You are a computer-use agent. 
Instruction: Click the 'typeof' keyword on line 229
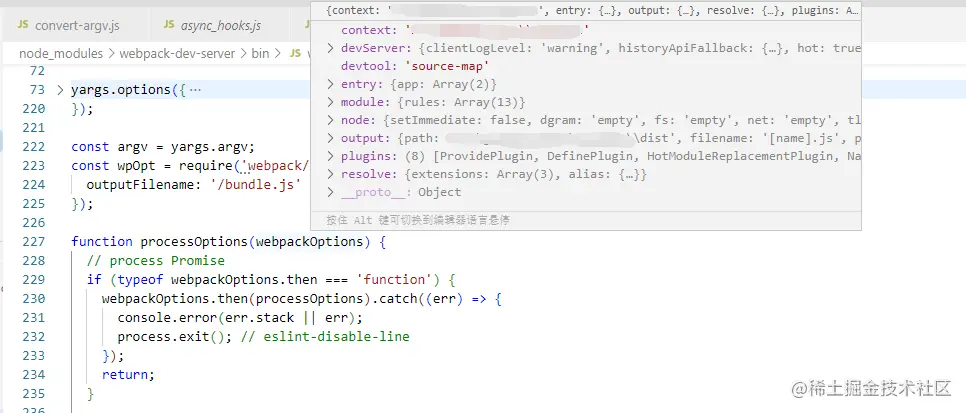pyautogui.click(x=140, y=280)
